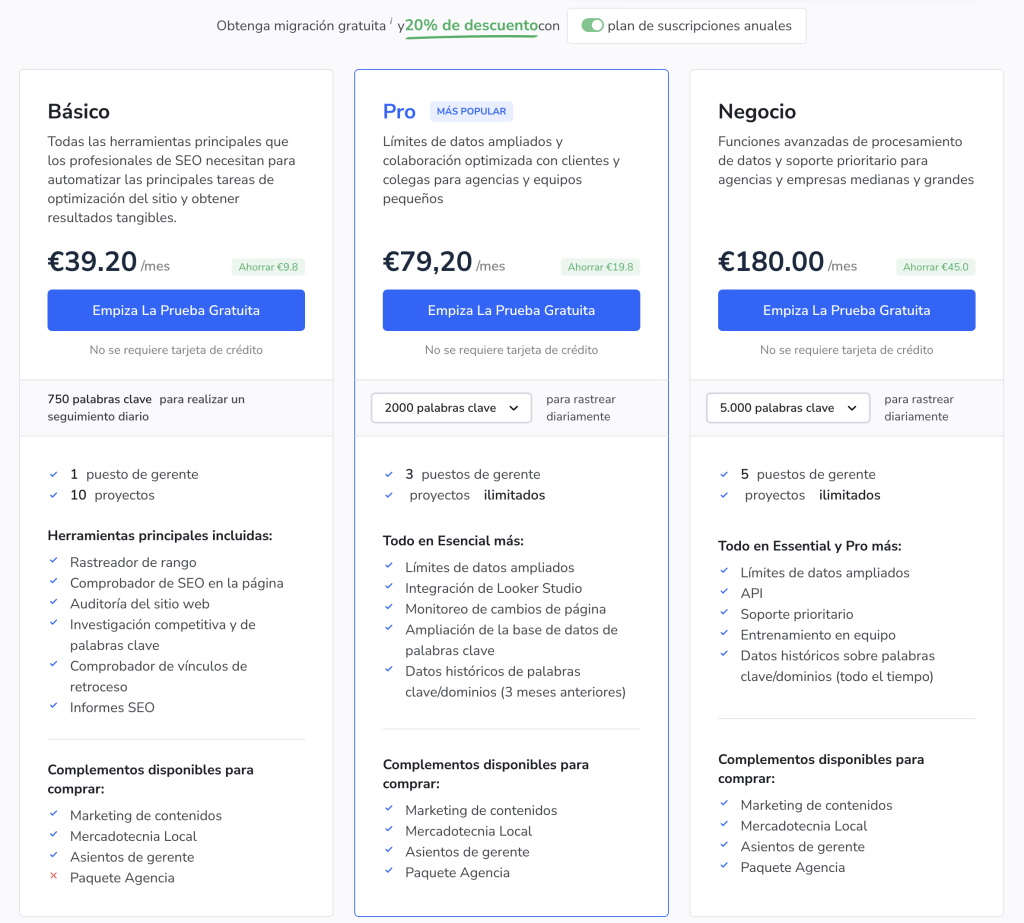
Task: Click the MÁS POPULAR badge
Action: 471,110
